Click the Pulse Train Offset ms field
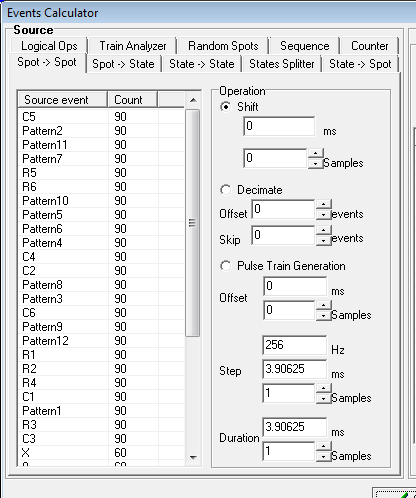 tap(295, 286)
